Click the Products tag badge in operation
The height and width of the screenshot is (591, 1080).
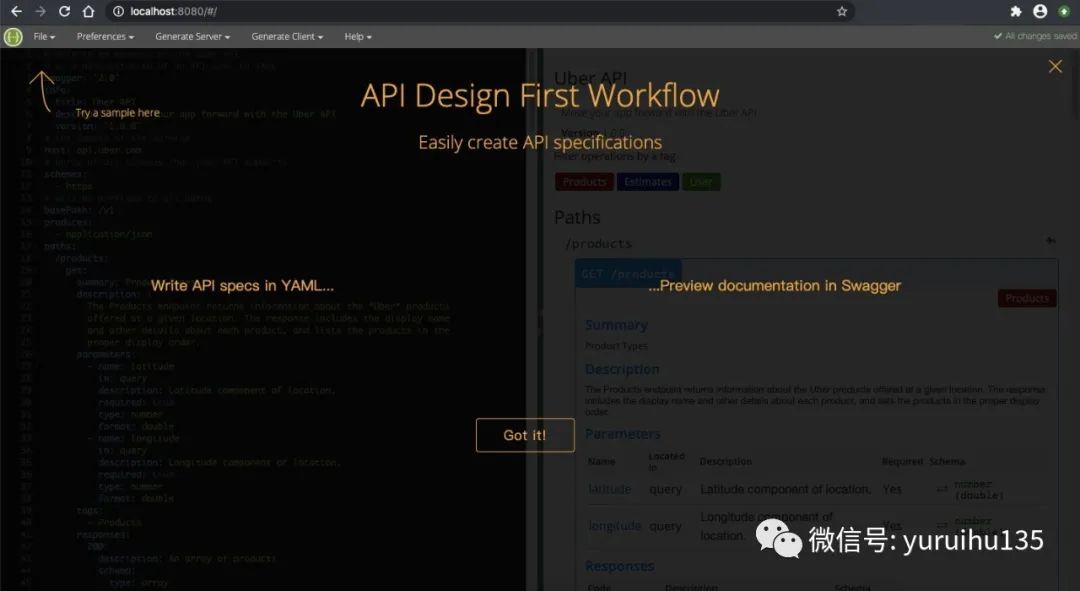tap(1026, 298)
